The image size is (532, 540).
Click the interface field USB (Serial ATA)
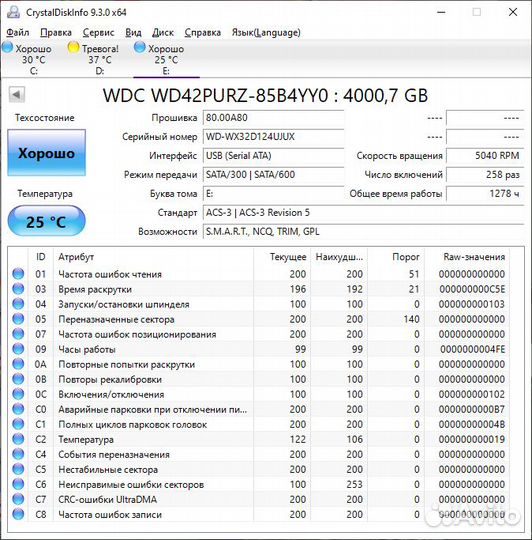pos(273,156)
